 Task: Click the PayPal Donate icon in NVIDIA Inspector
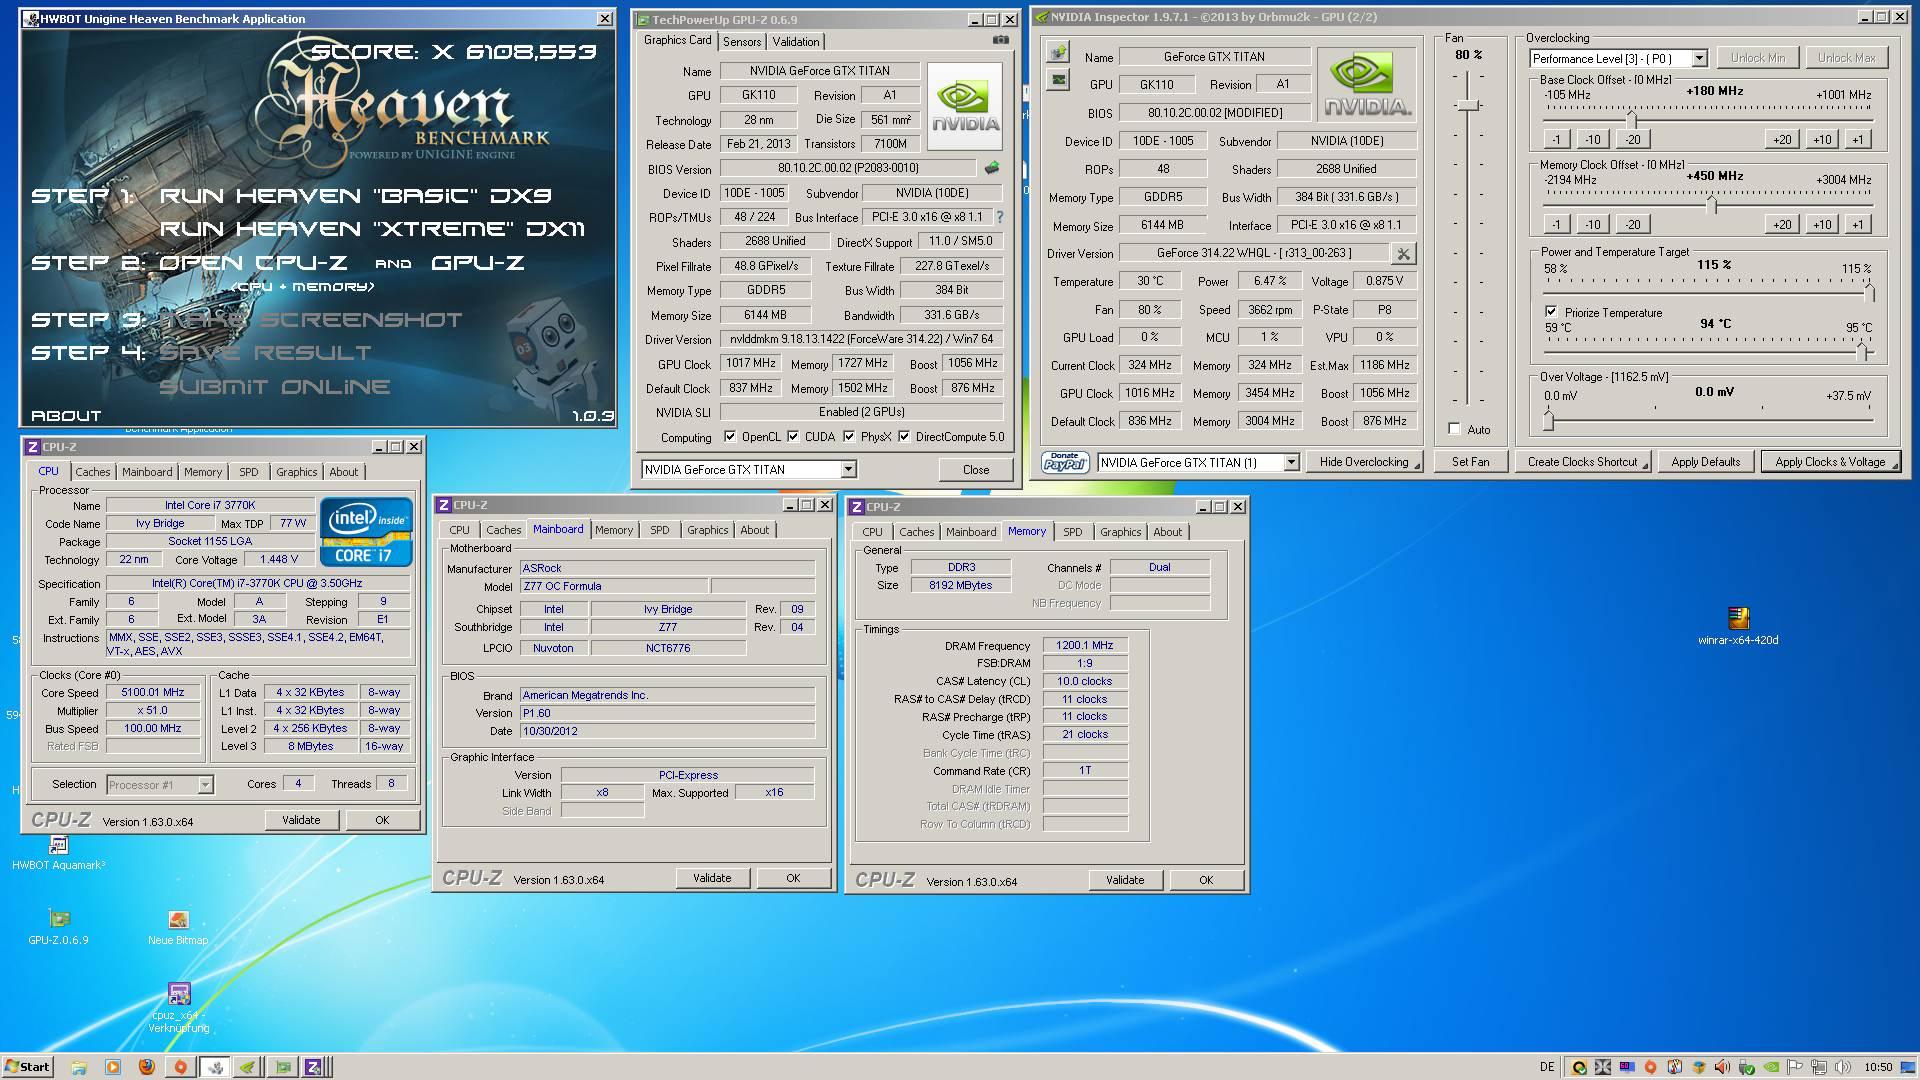click(x=1065, y=462)
